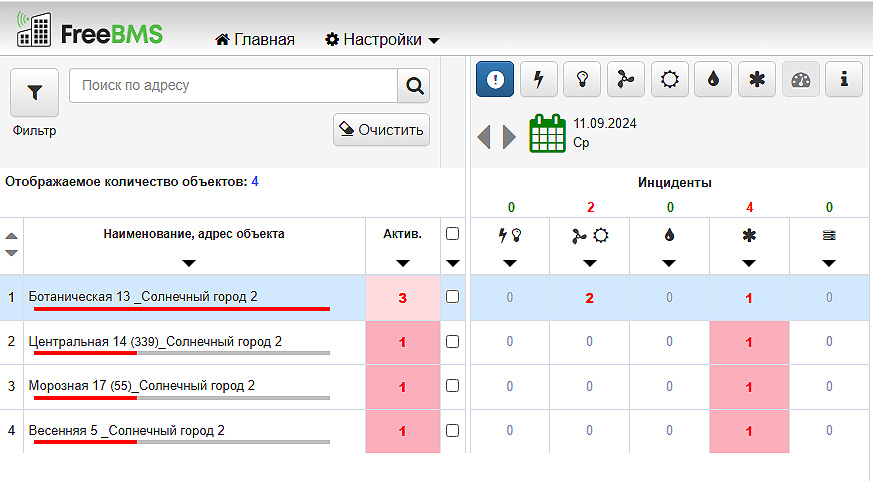
Task: Click the magnifier search button
Action: coord(414,85)
